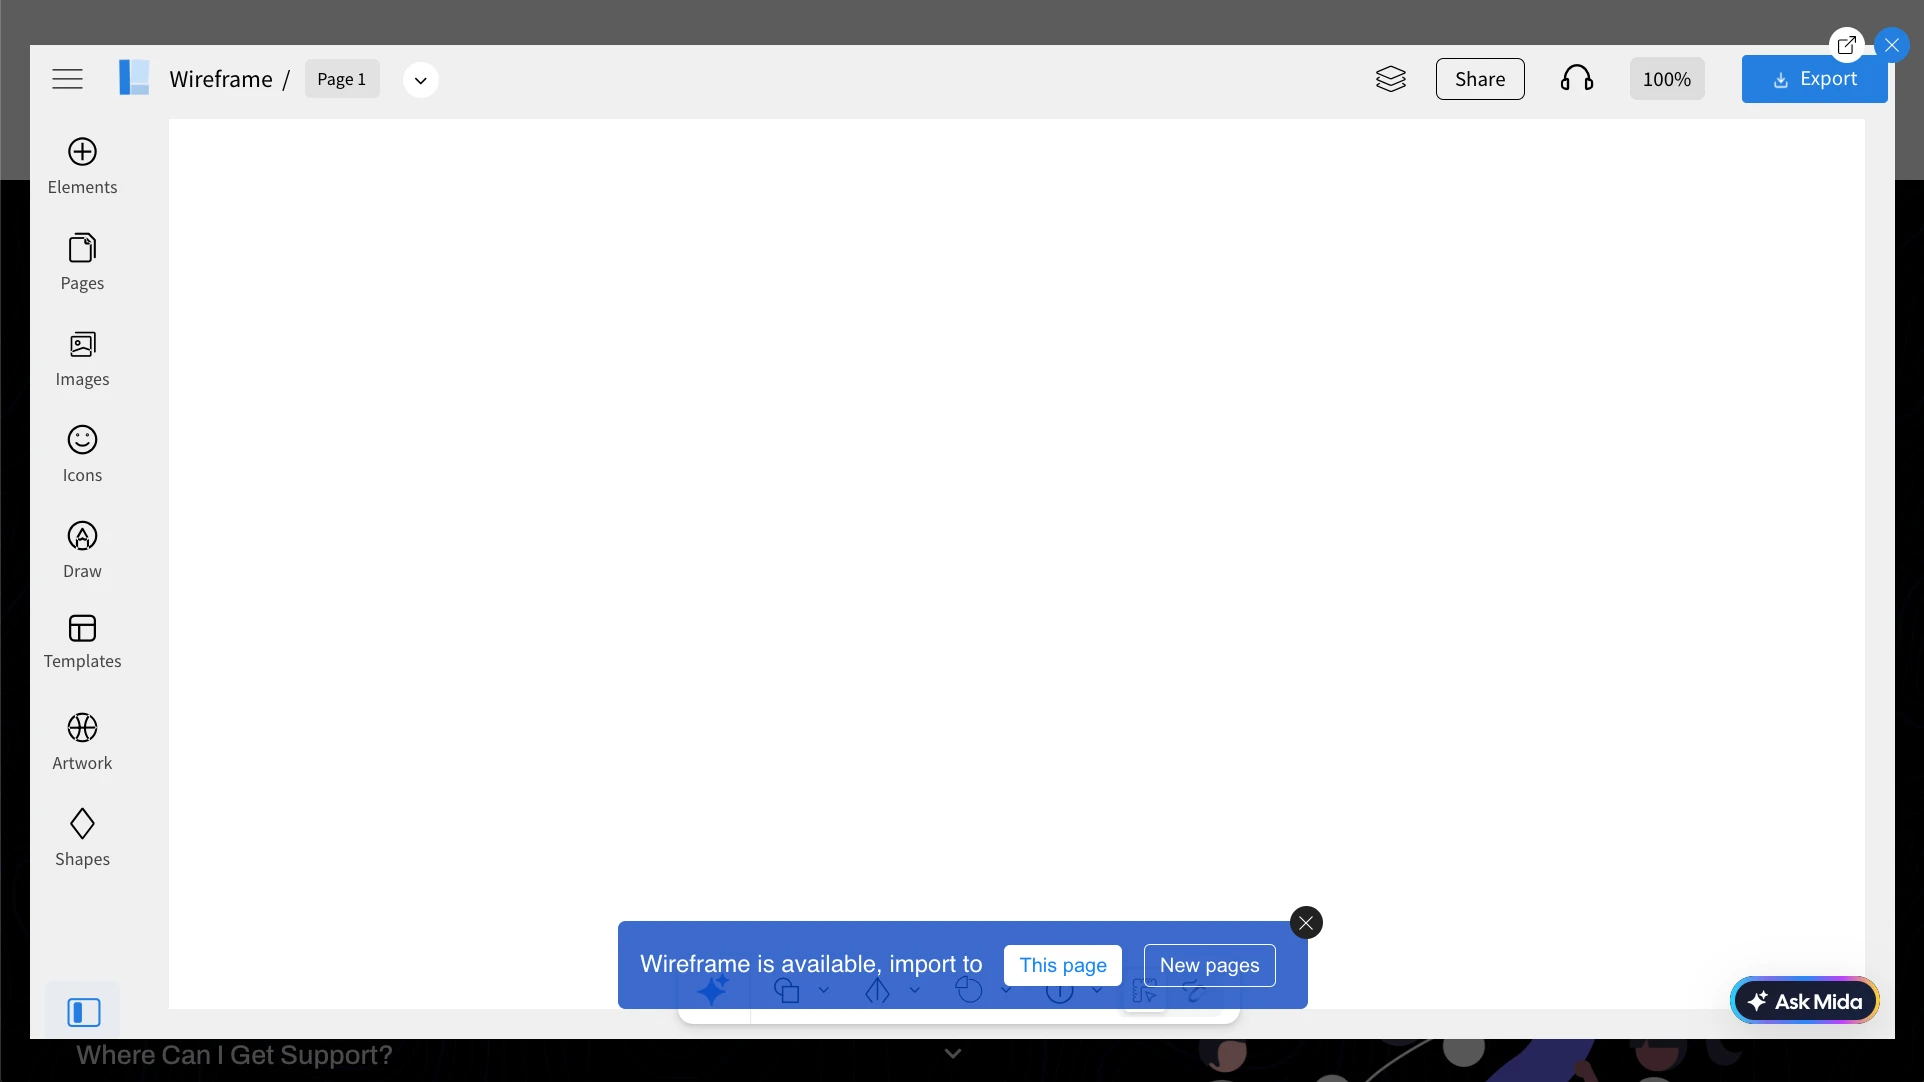Image resolution: width=1924 pixels, height=1082 pixels.
Task: Open the Images panel
Action: 82,356
